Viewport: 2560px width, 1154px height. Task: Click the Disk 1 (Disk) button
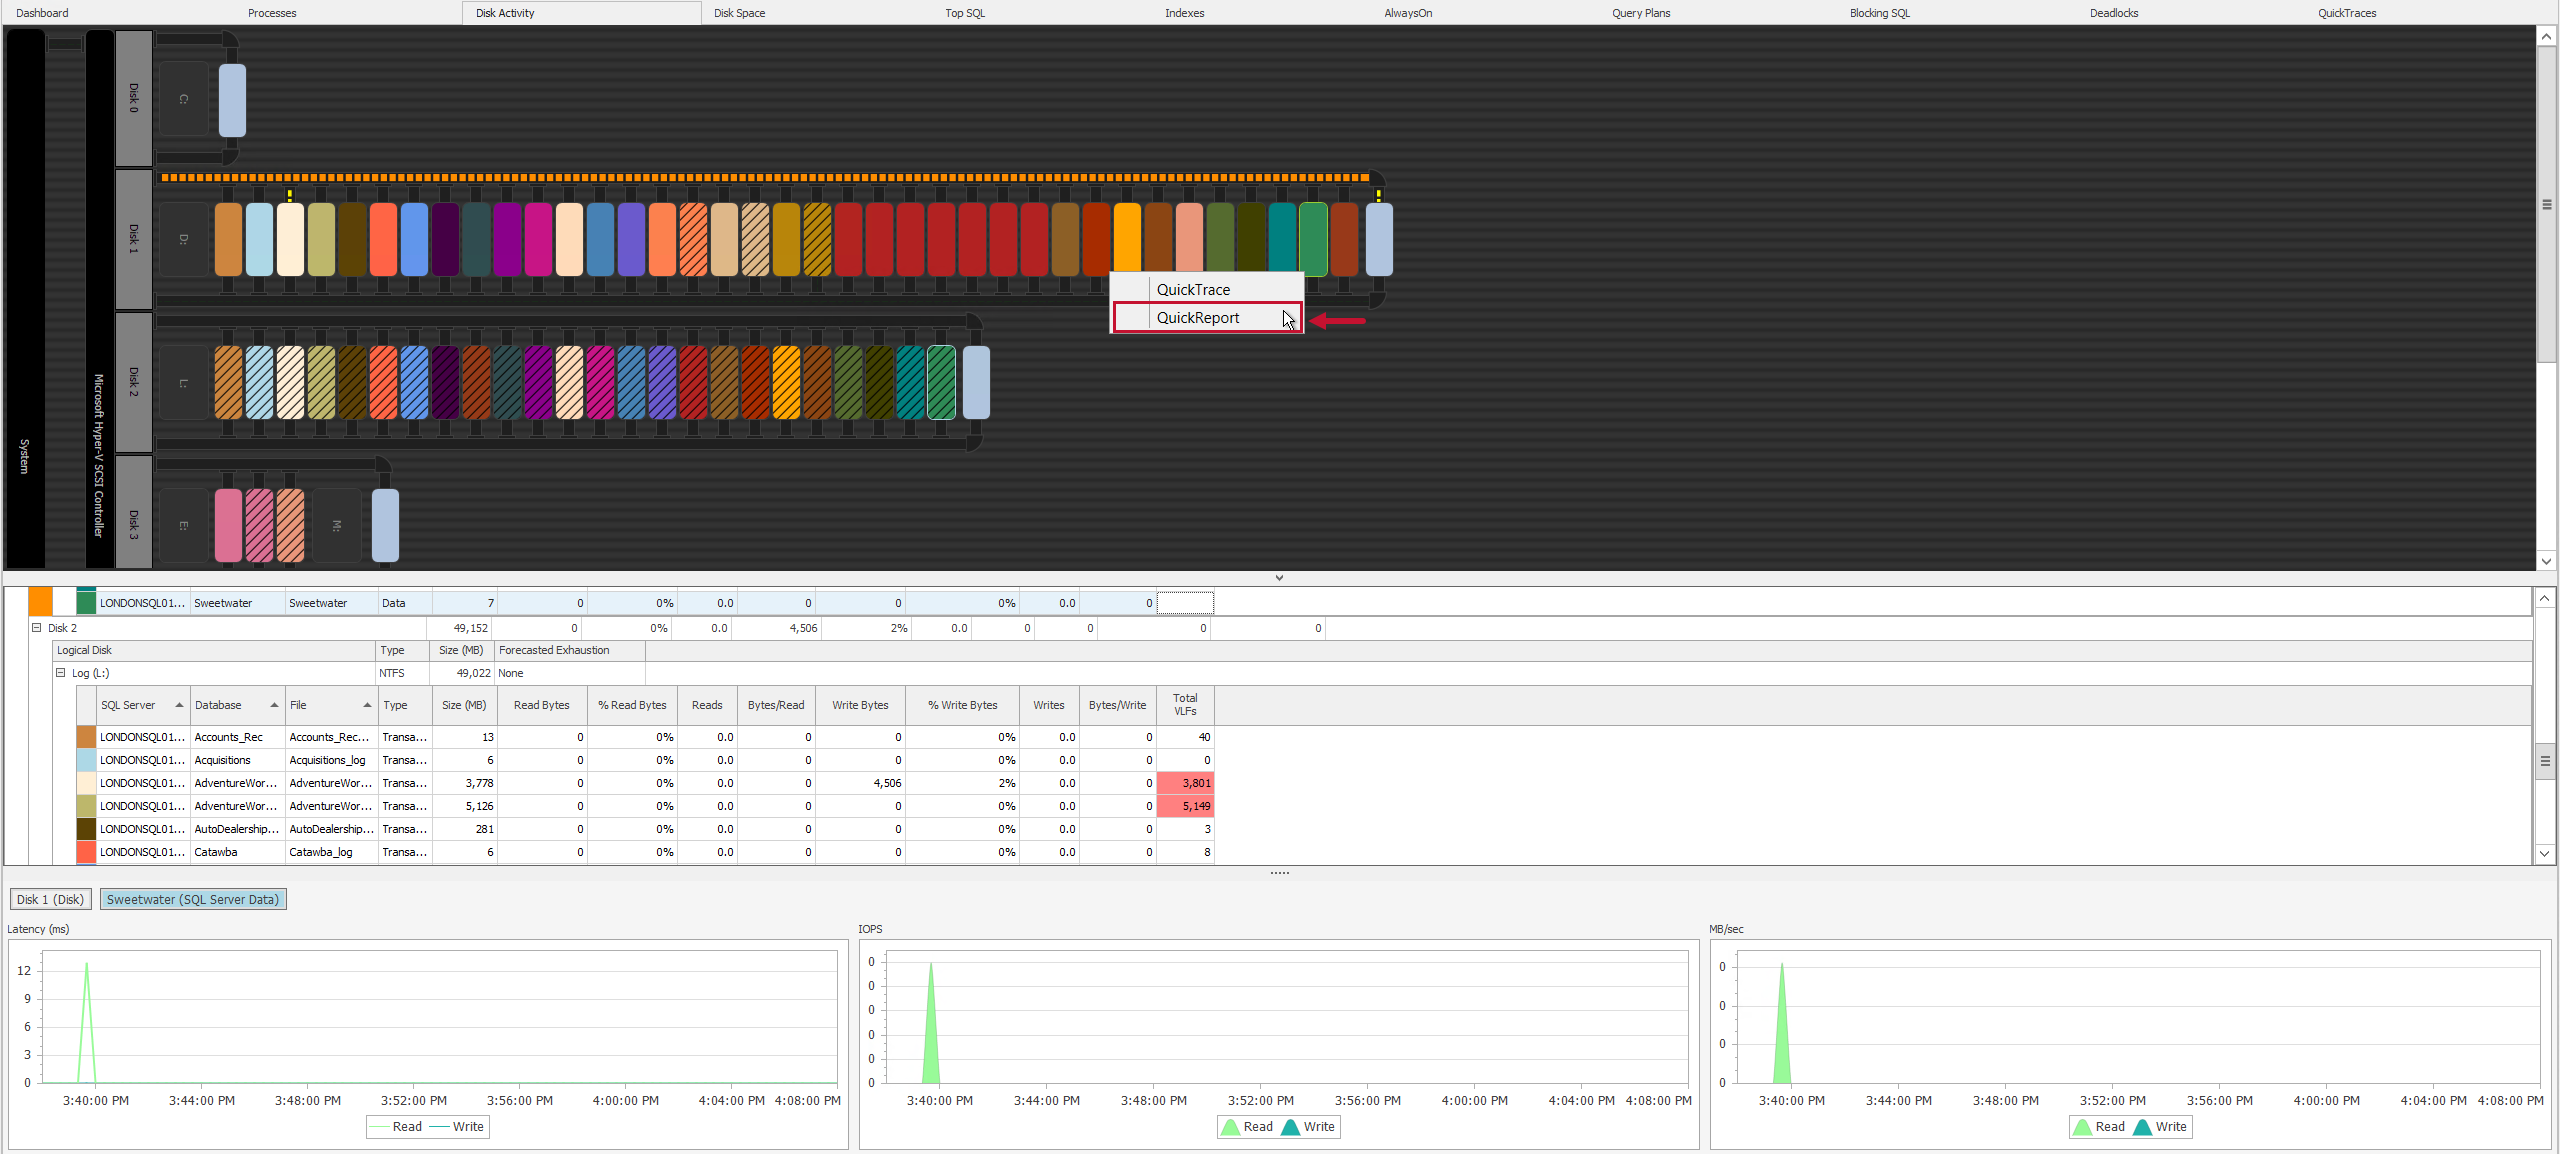coord(50,899)
